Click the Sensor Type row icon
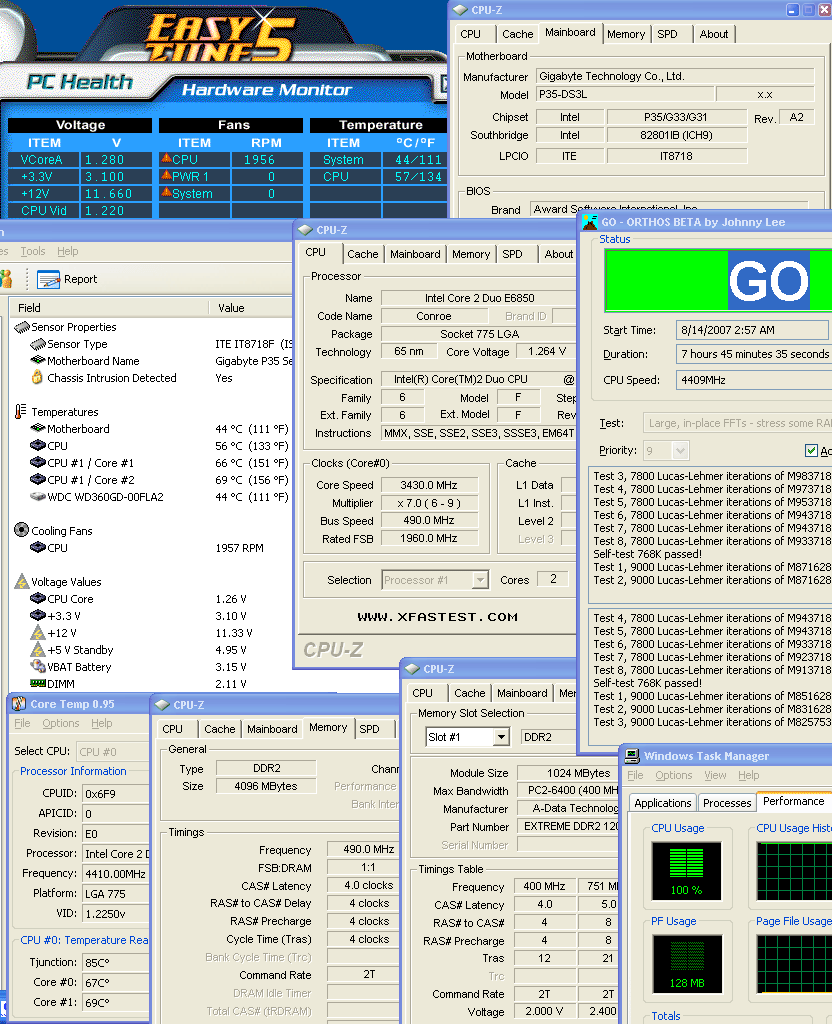This screenshot has height=1024, width=832. pos(38,344)
